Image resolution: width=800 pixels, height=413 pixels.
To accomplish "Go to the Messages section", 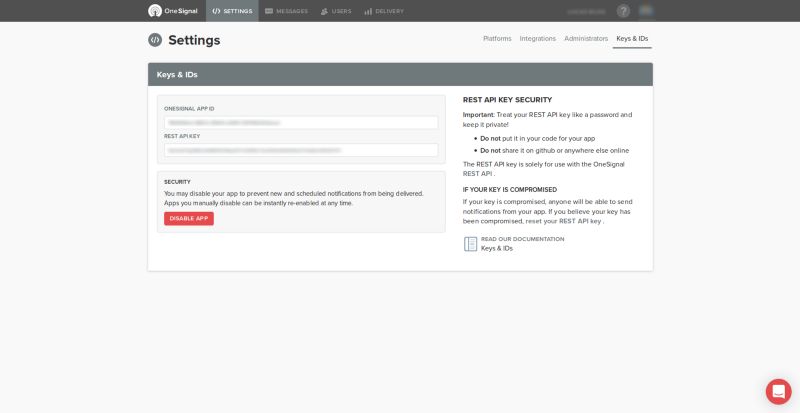I will [286, 11].
